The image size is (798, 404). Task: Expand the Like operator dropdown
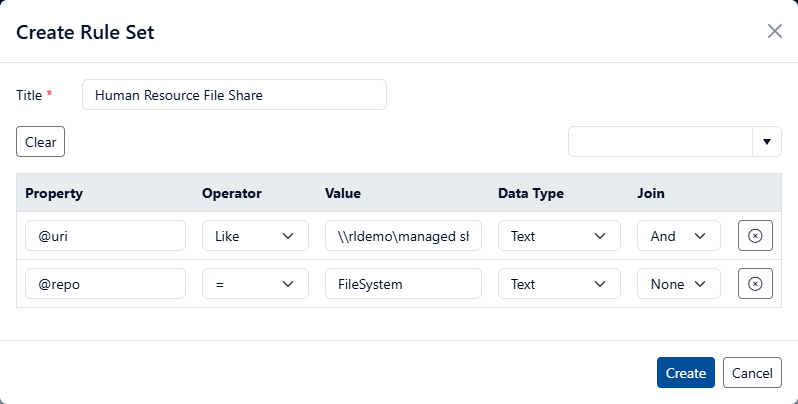click(254, 236)
